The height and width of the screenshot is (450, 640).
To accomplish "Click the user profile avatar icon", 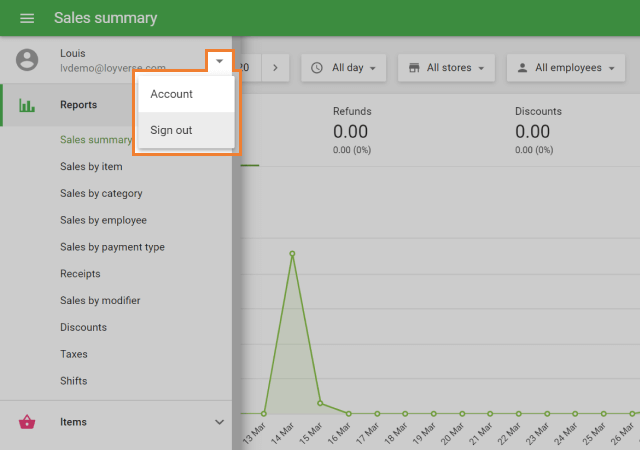I will coord(27,60).
